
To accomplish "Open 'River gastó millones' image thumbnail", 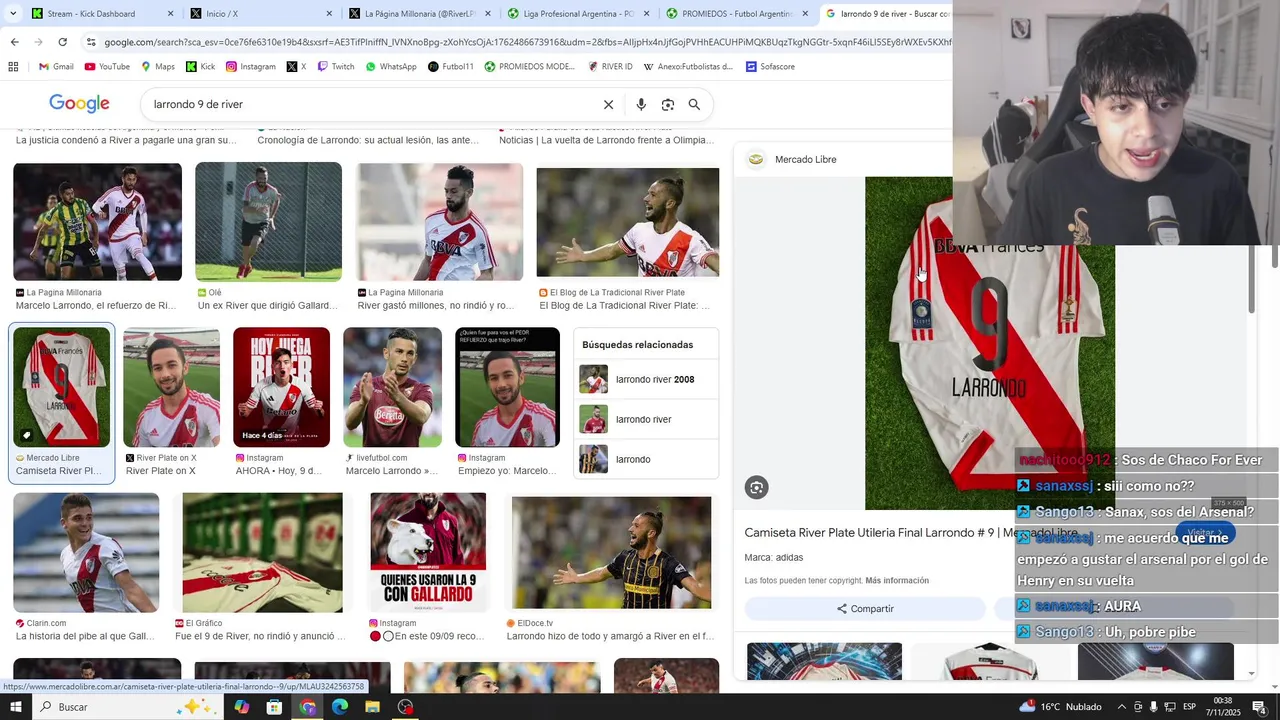I will coord(440,222).
